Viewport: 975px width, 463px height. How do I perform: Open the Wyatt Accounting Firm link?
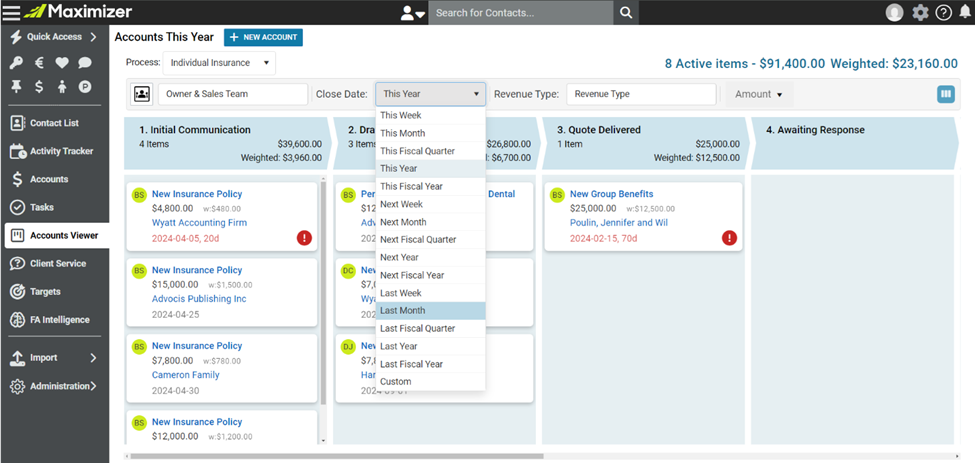coord(199,222)
